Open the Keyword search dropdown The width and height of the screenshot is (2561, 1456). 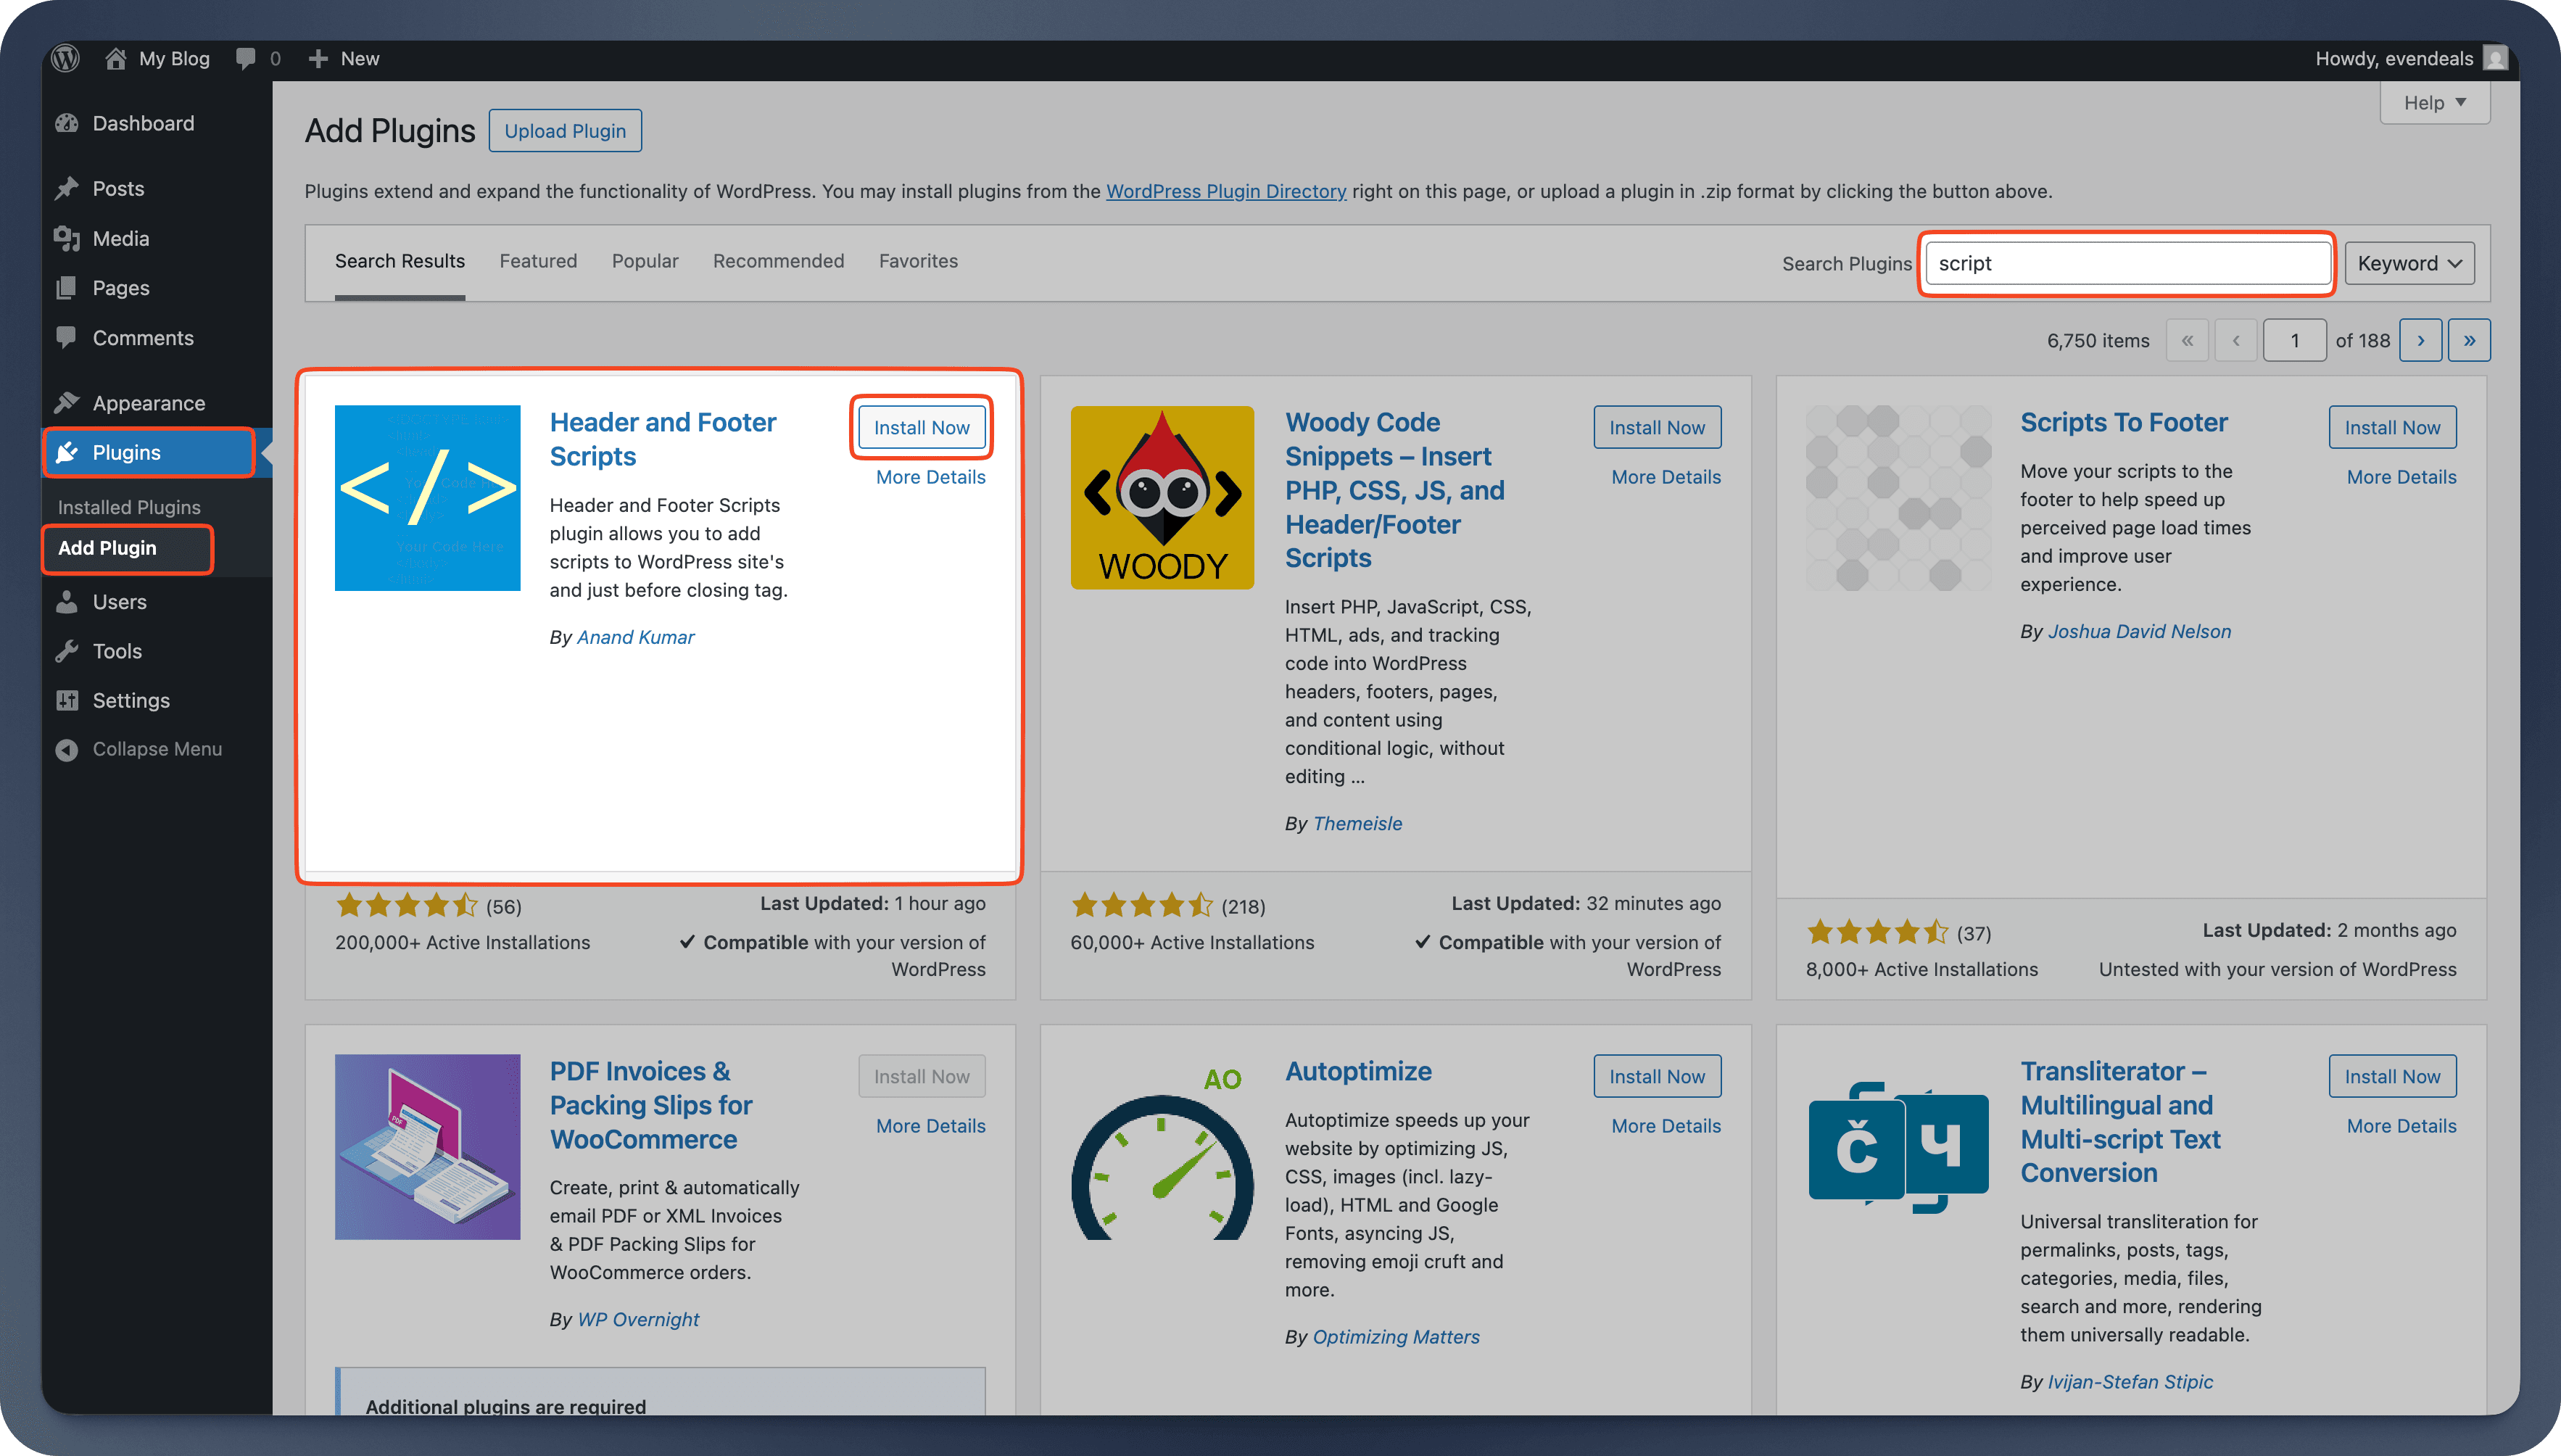coord(2409,263)
